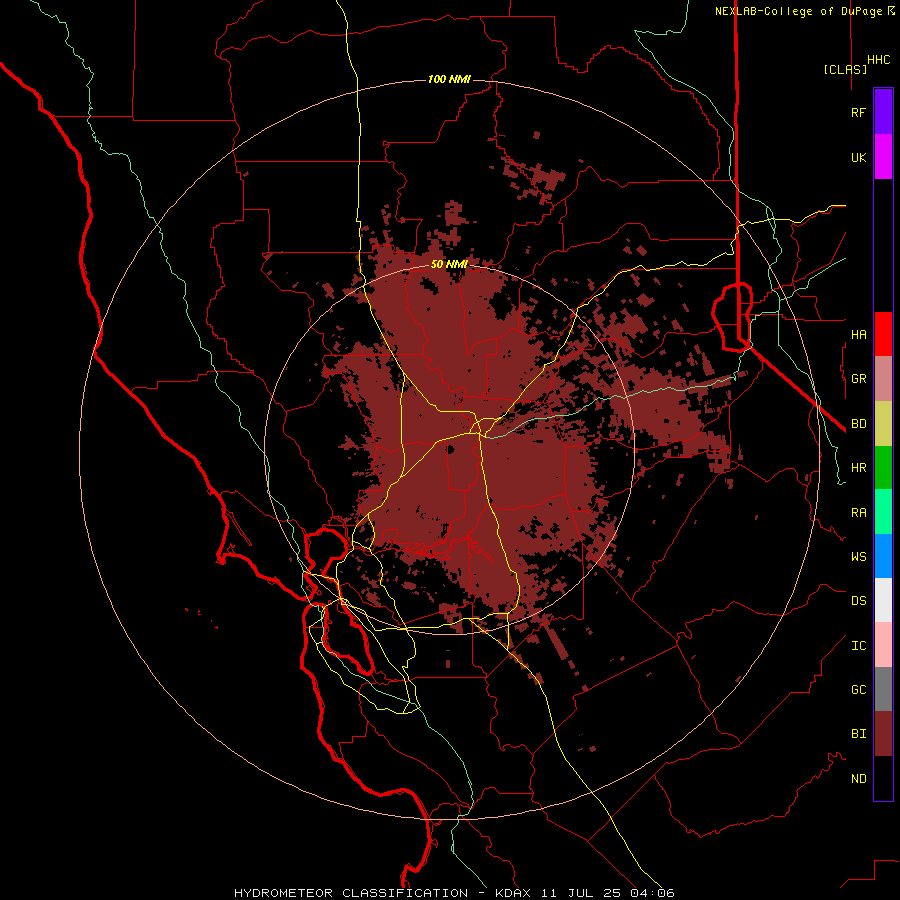Click the KDAX radar station identifier
900x900 pixels.
coord(513,893)
